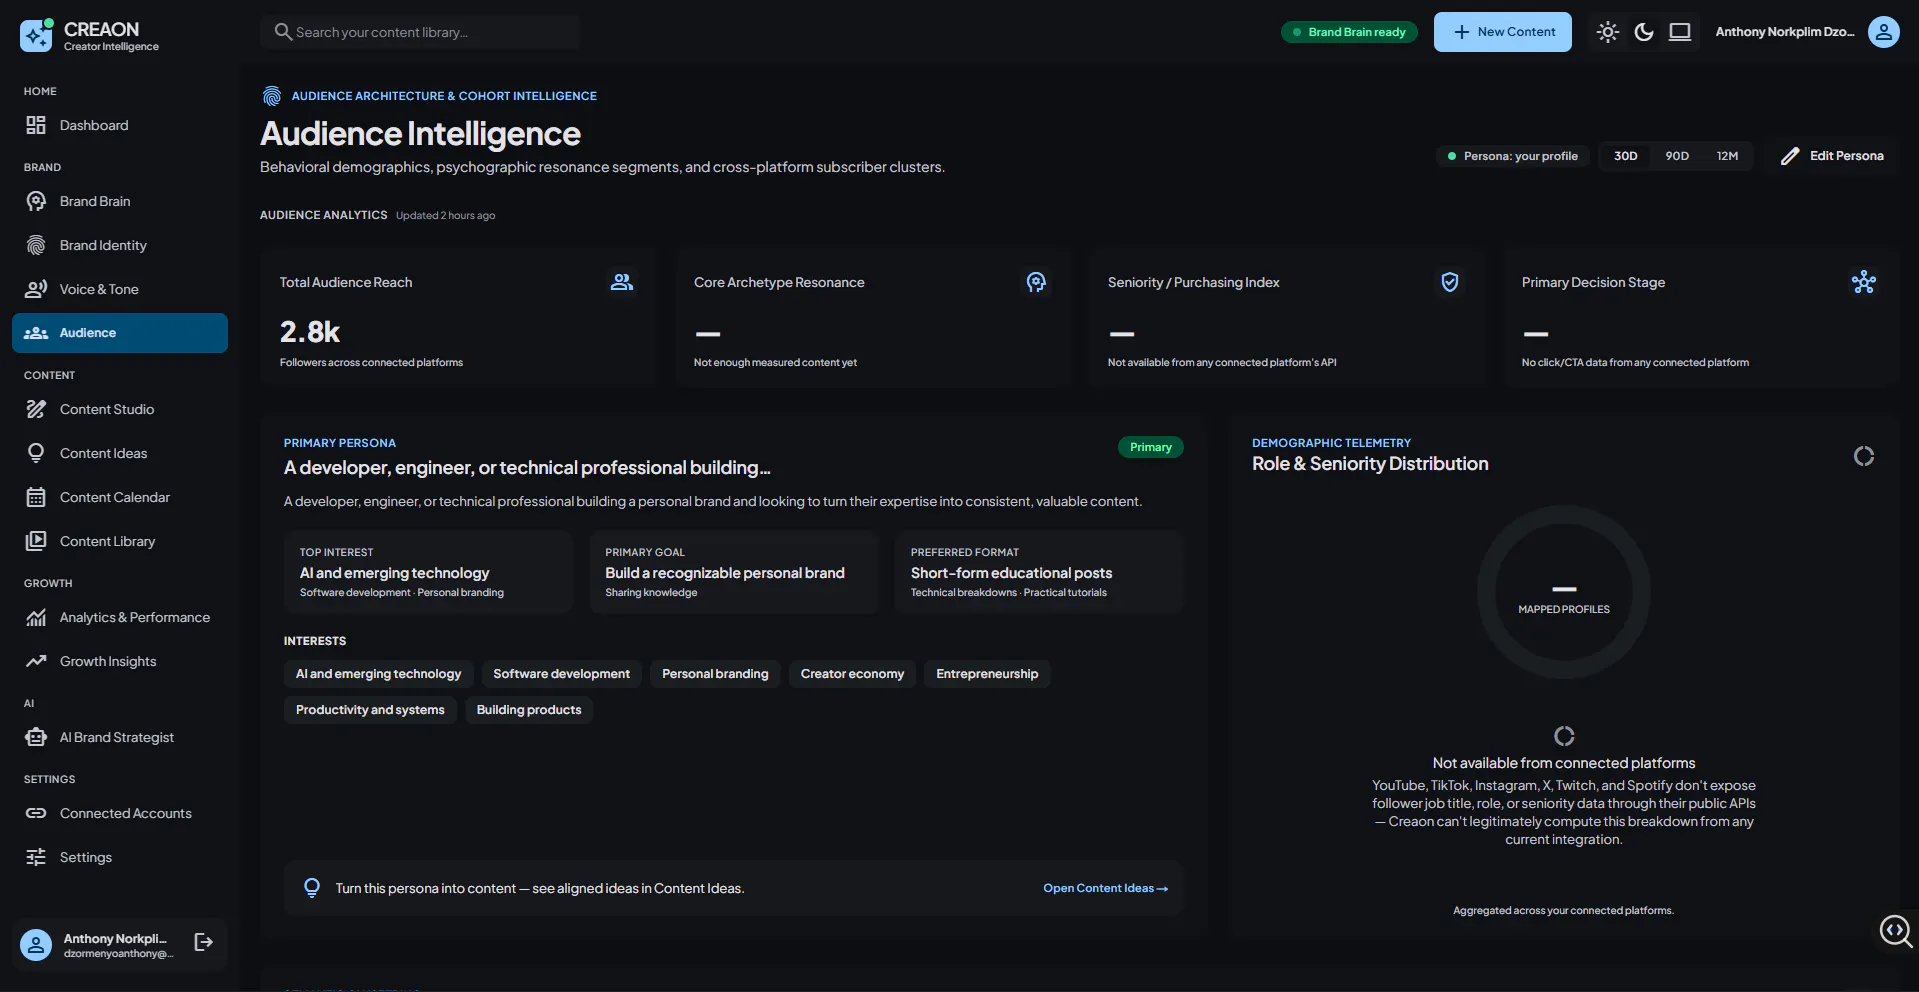Select the Audience sidebar item
The height and width of the screenshot is (992, 1919).
click(x=120, y=333)
